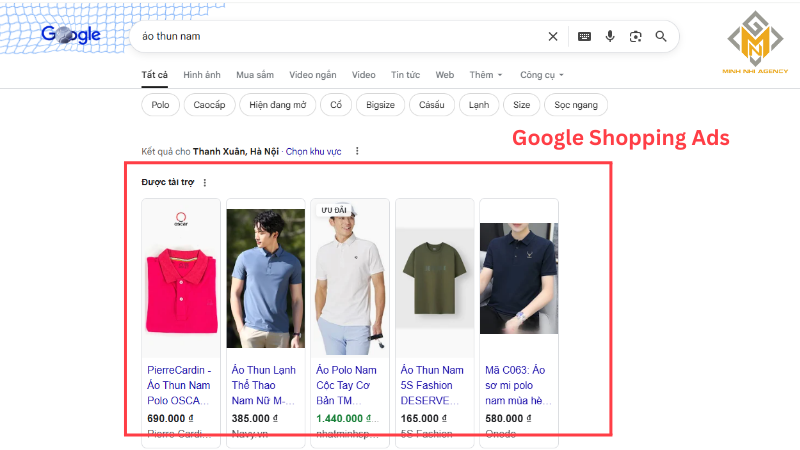Apply the Size filter chip

click(521, 105)
